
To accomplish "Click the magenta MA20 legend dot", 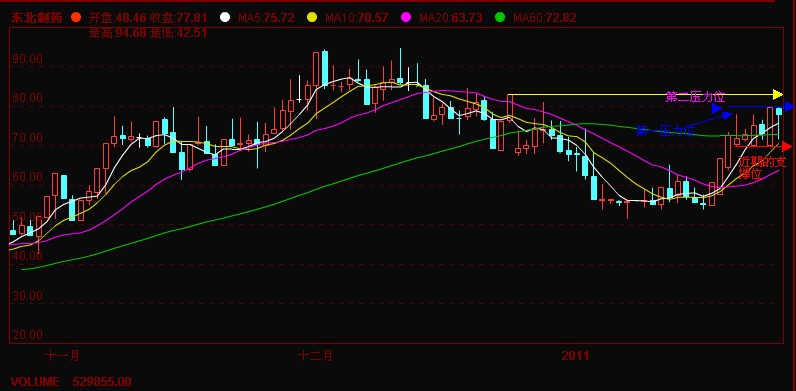I will 406,17.
